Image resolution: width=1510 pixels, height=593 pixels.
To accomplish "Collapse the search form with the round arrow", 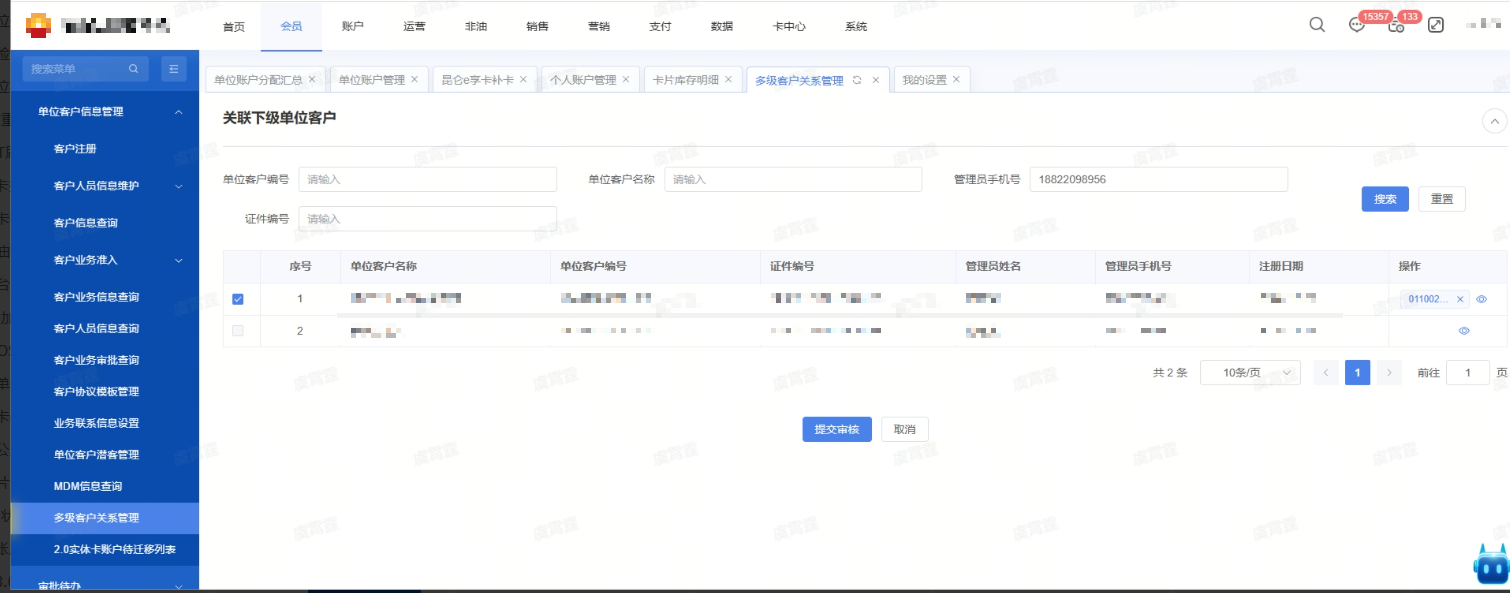I will point(1494,121).
